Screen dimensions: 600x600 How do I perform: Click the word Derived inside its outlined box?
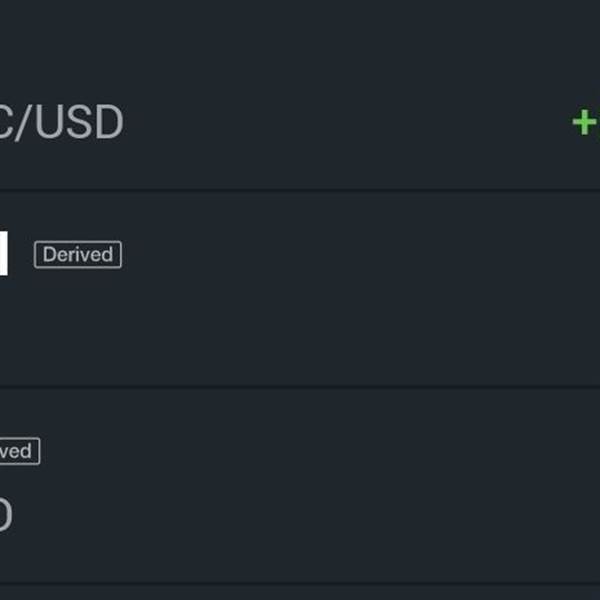point(78,254)
